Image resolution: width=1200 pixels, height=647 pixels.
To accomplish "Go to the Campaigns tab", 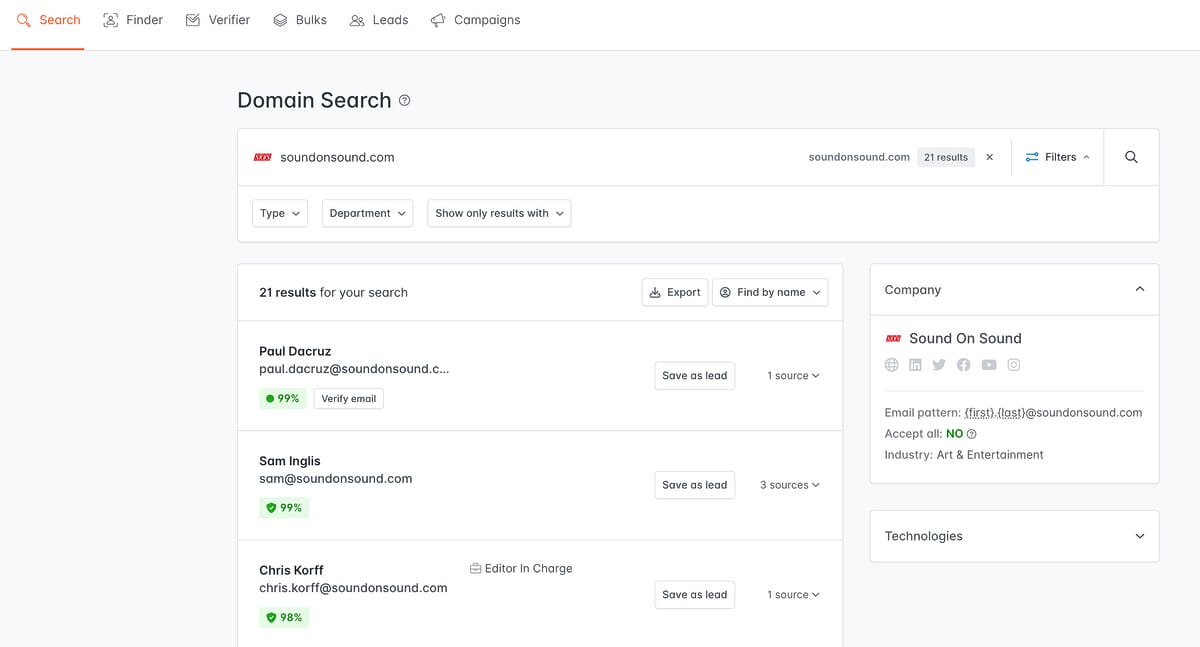I will tap(475, 20).
